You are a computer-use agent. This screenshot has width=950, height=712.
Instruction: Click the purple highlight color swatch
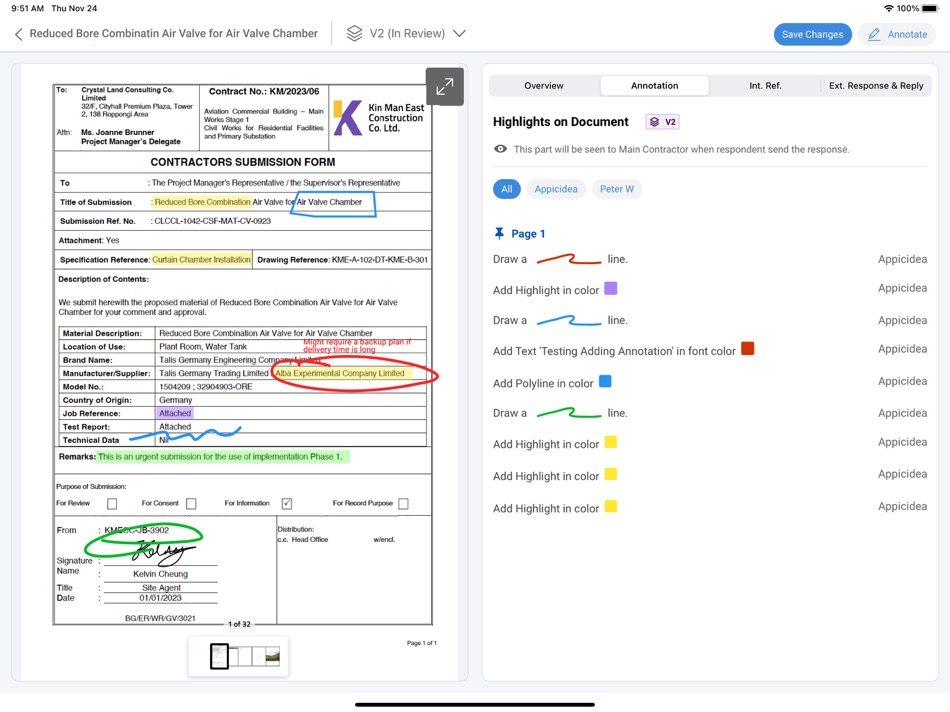click(x=611, y=288)
